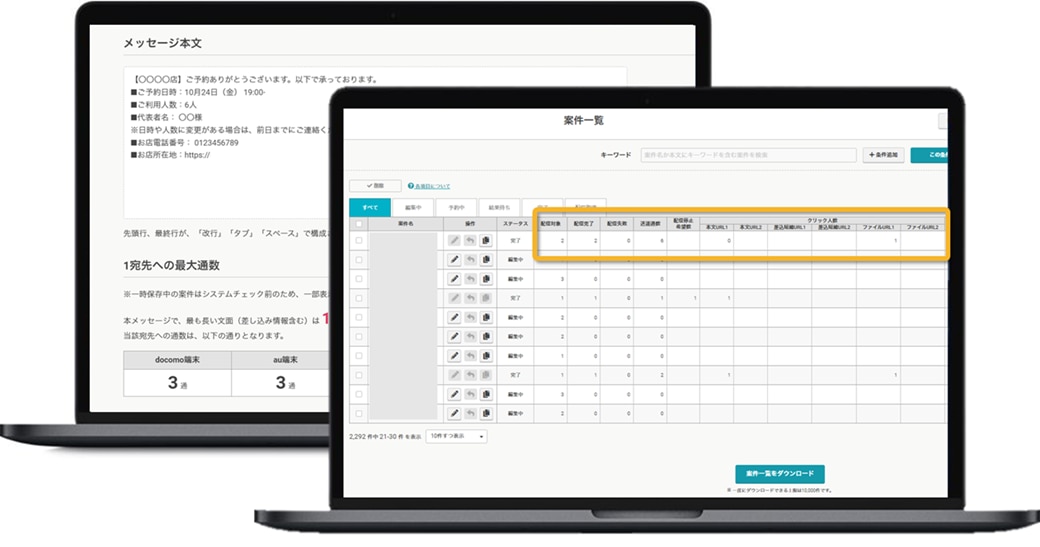
Task: Click the 削除 button above the tabs
Action: (375, 186)
